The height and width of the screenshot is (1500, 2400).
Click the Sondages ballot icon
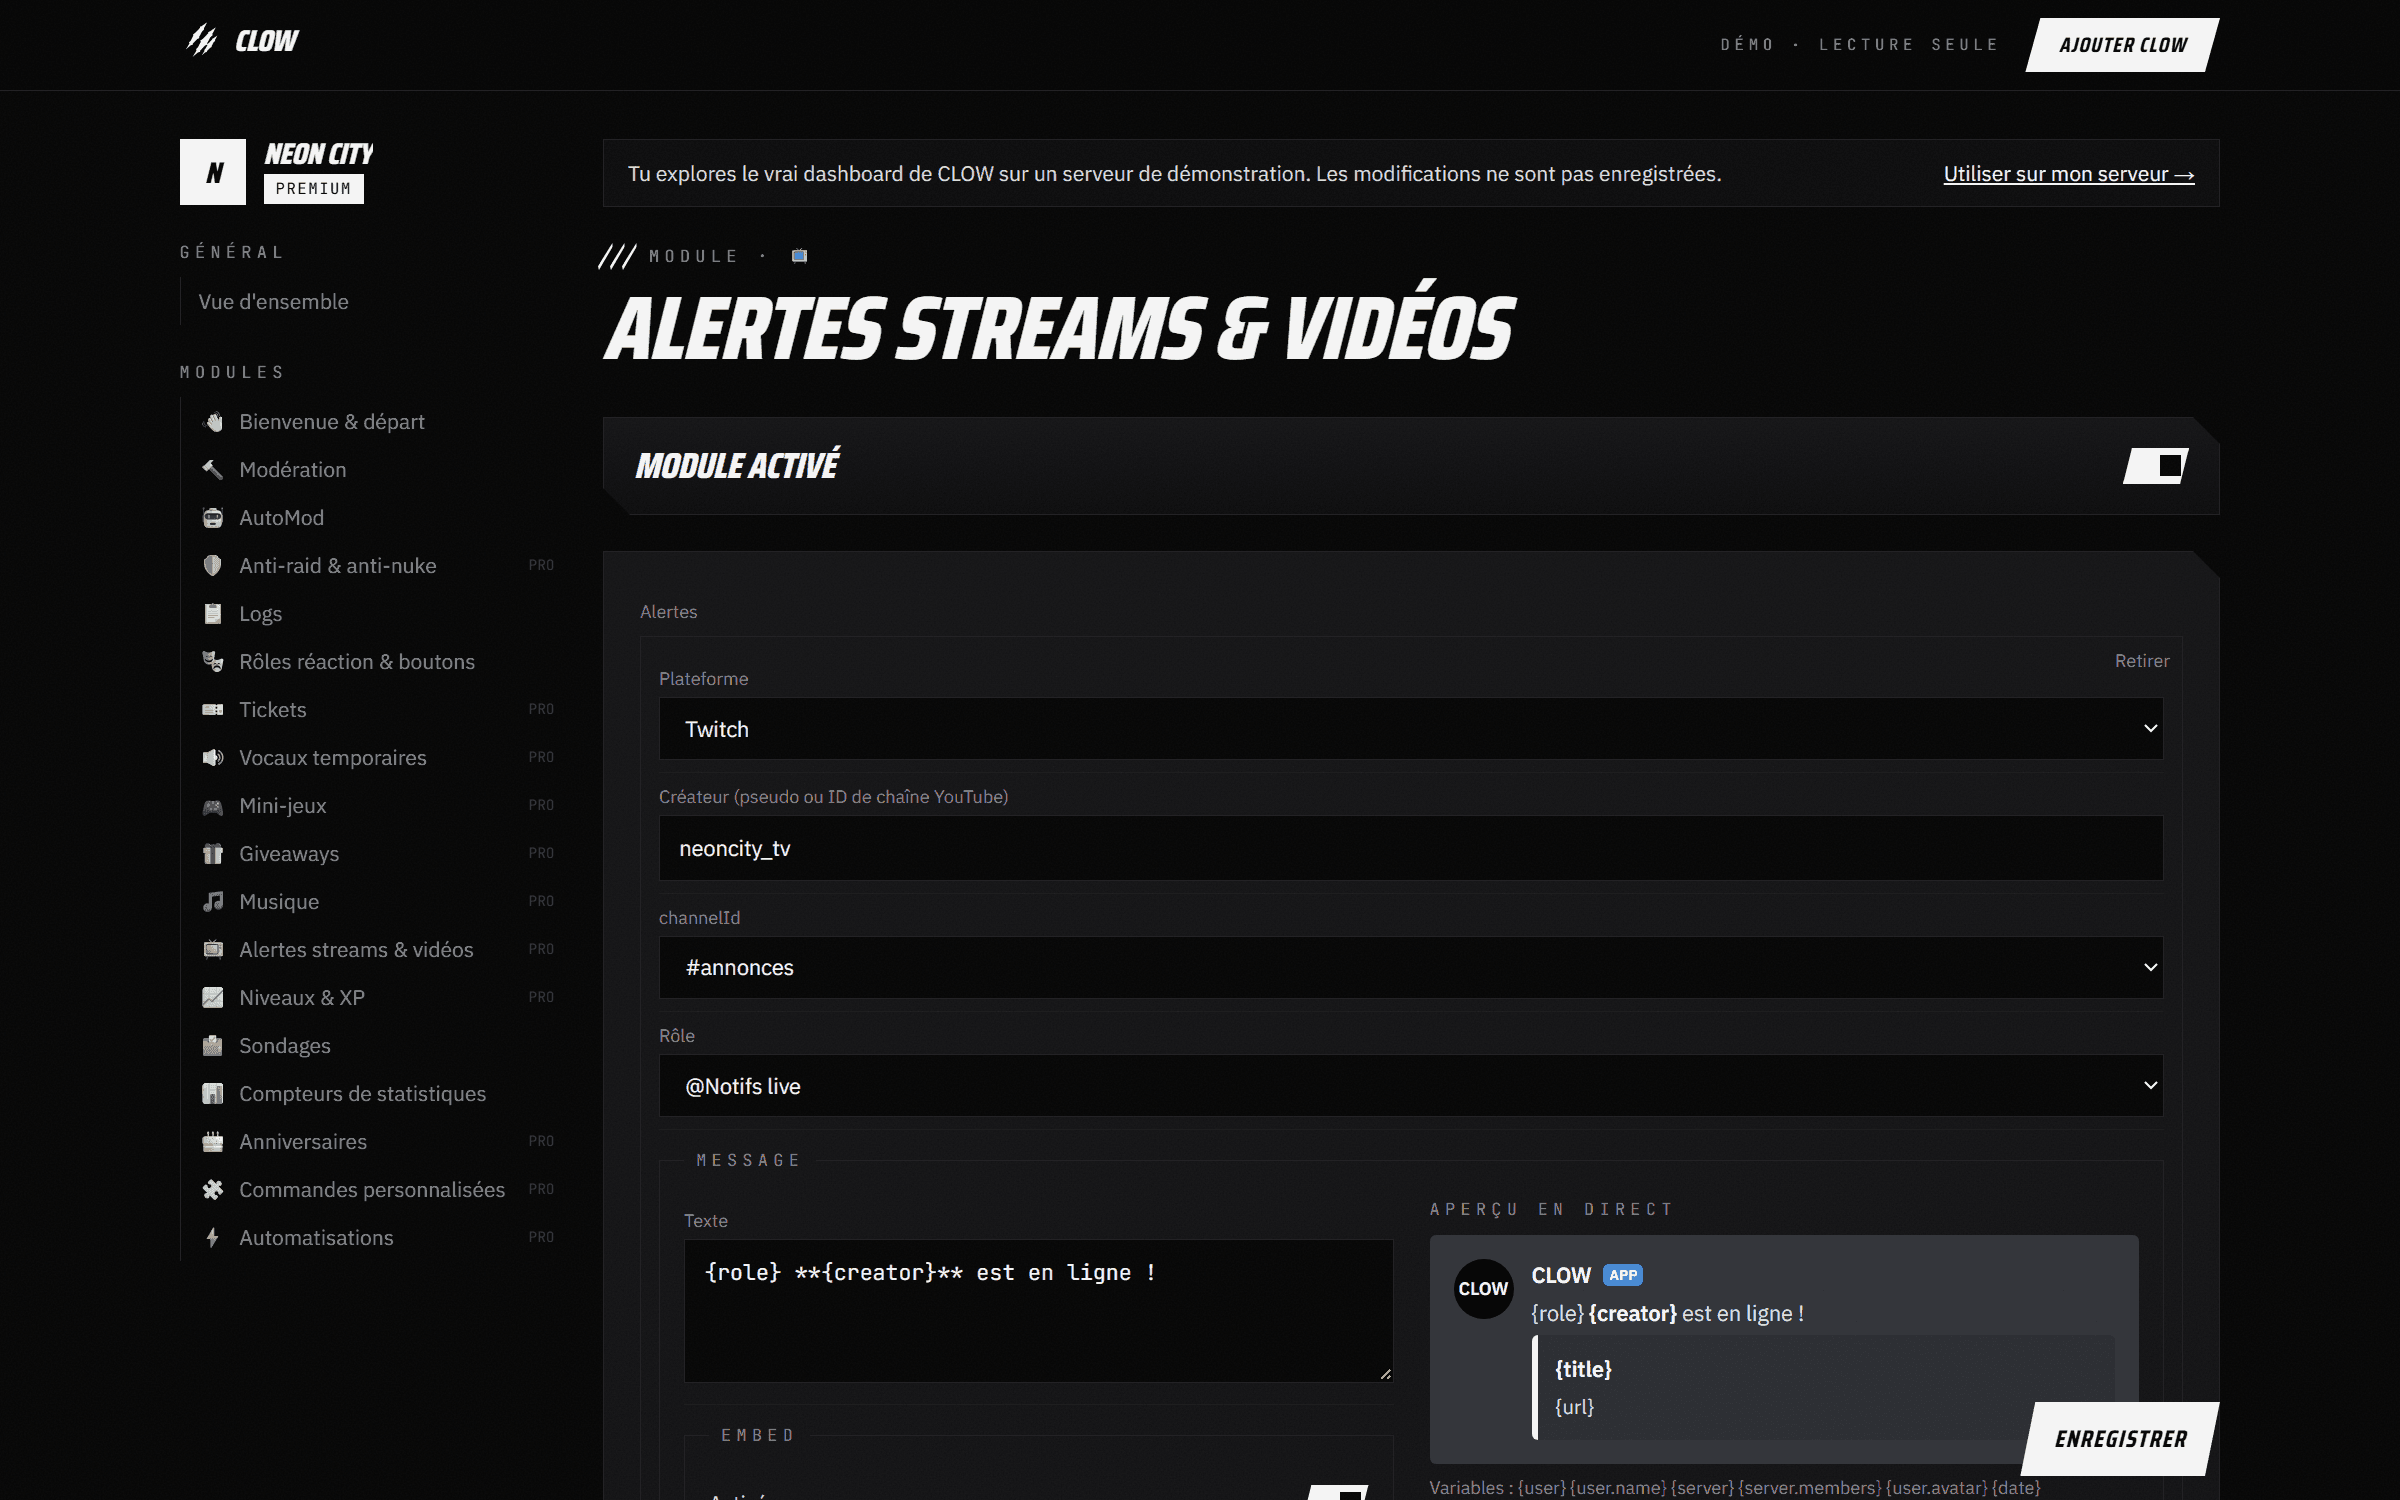point(213,1046)
